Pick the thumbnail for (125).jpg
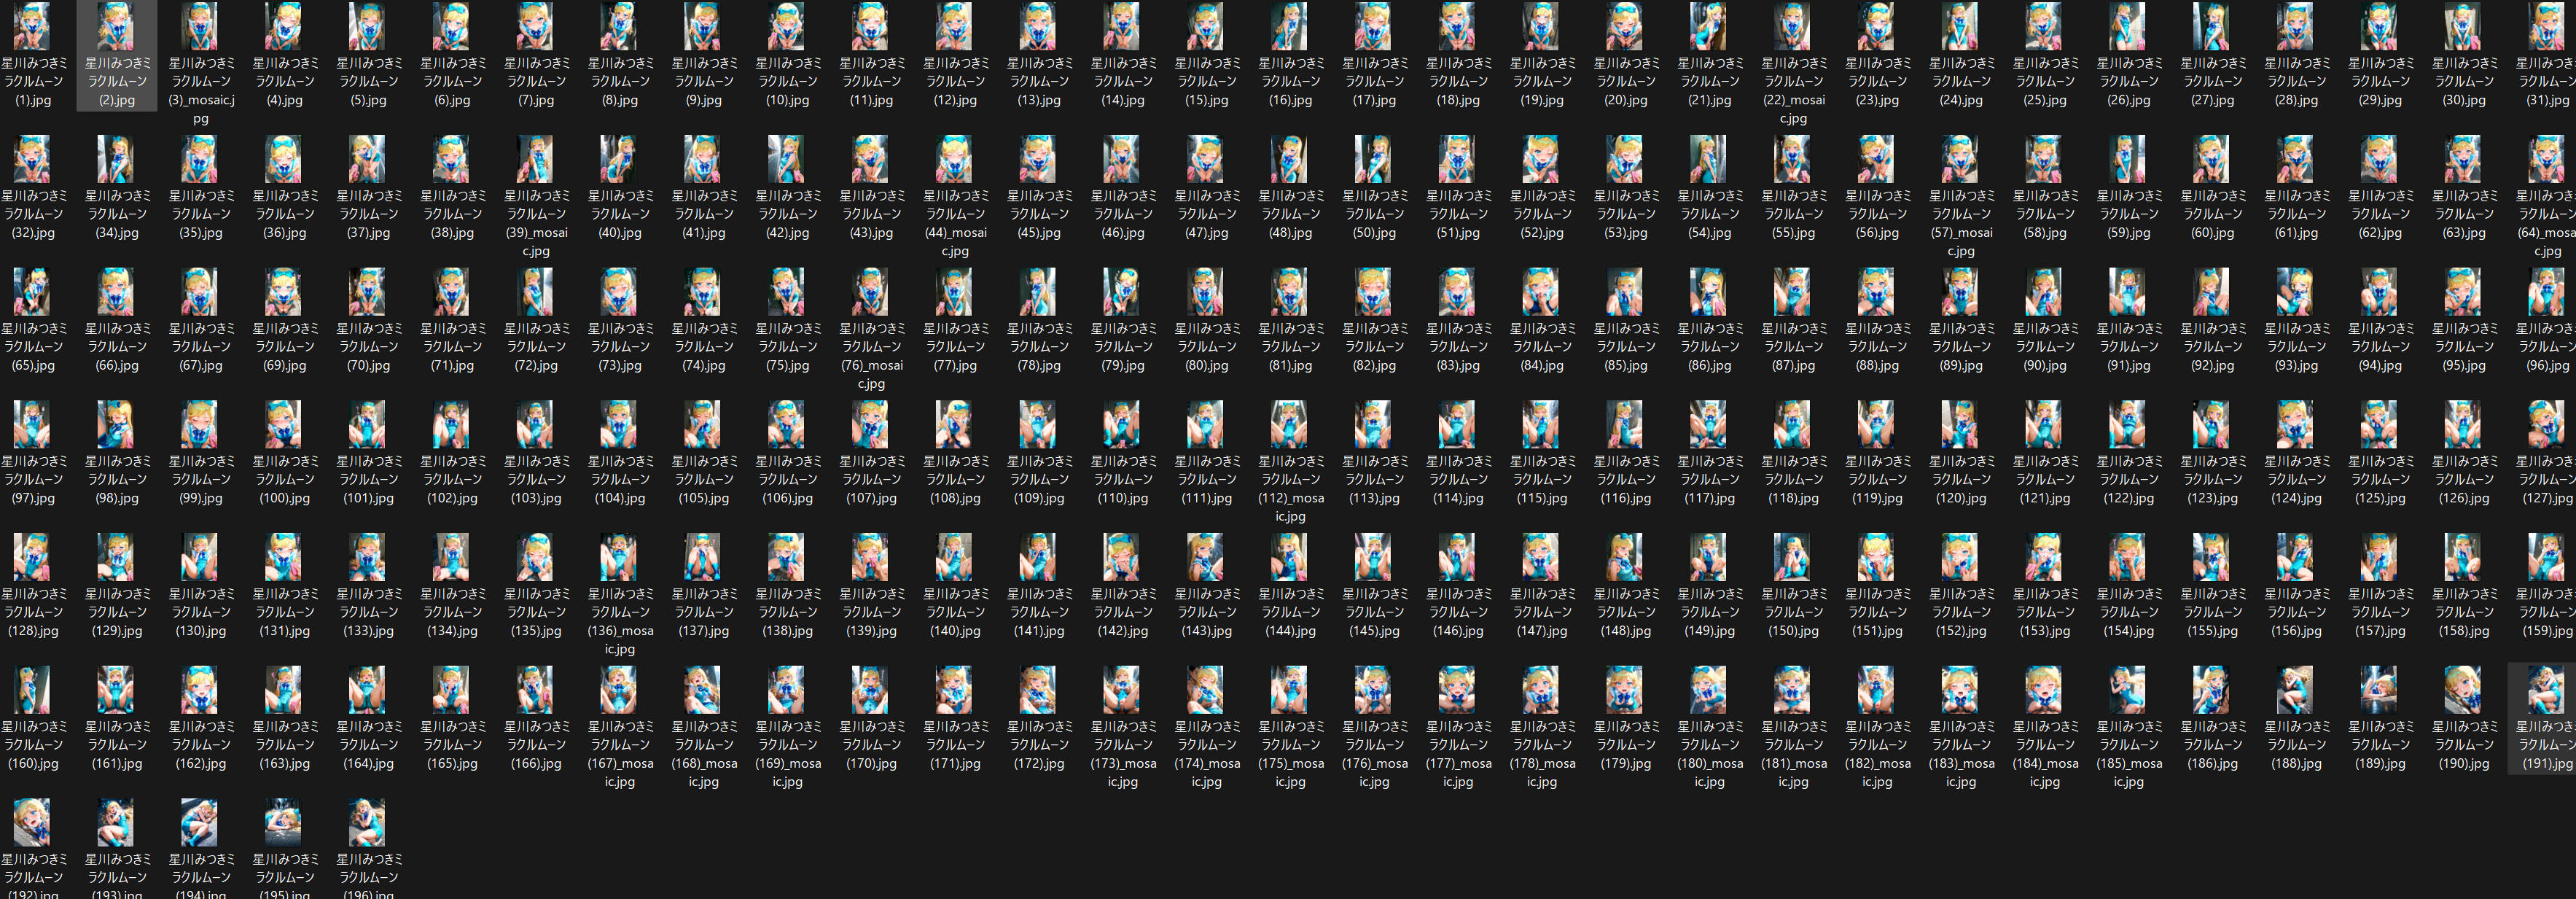The width and height of the screenshot is (2576, 899). pos(2380,424)
